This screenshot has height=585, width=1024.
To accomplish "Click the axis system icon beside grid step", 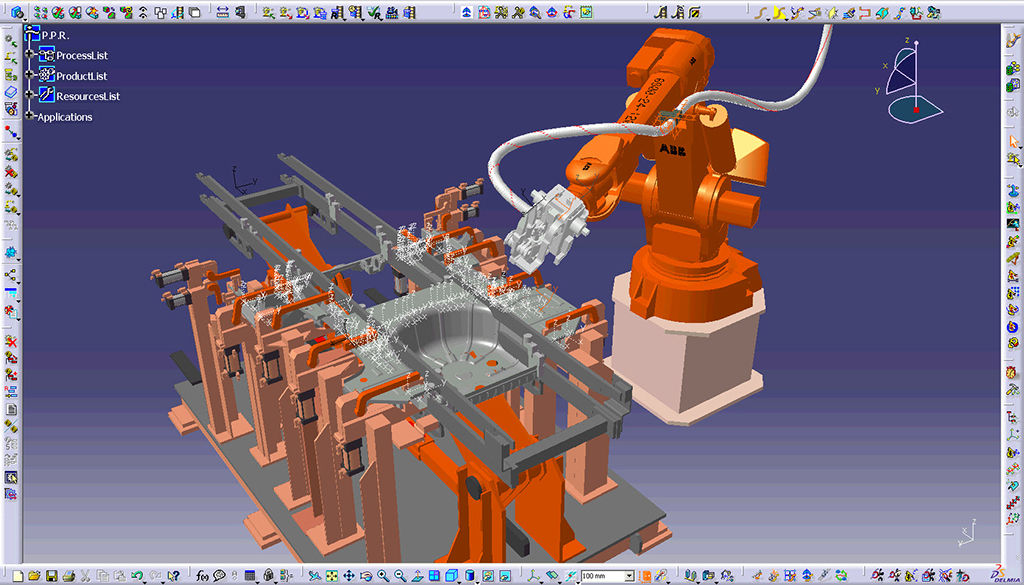I will [x=534, y=576].
